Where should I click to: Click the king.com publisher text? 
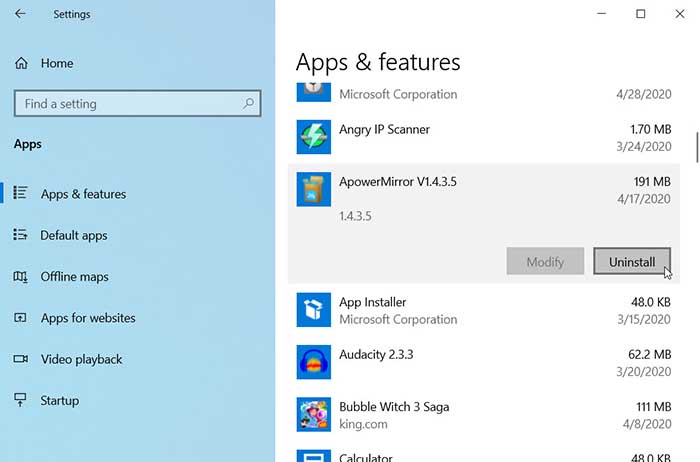[363, 424]
